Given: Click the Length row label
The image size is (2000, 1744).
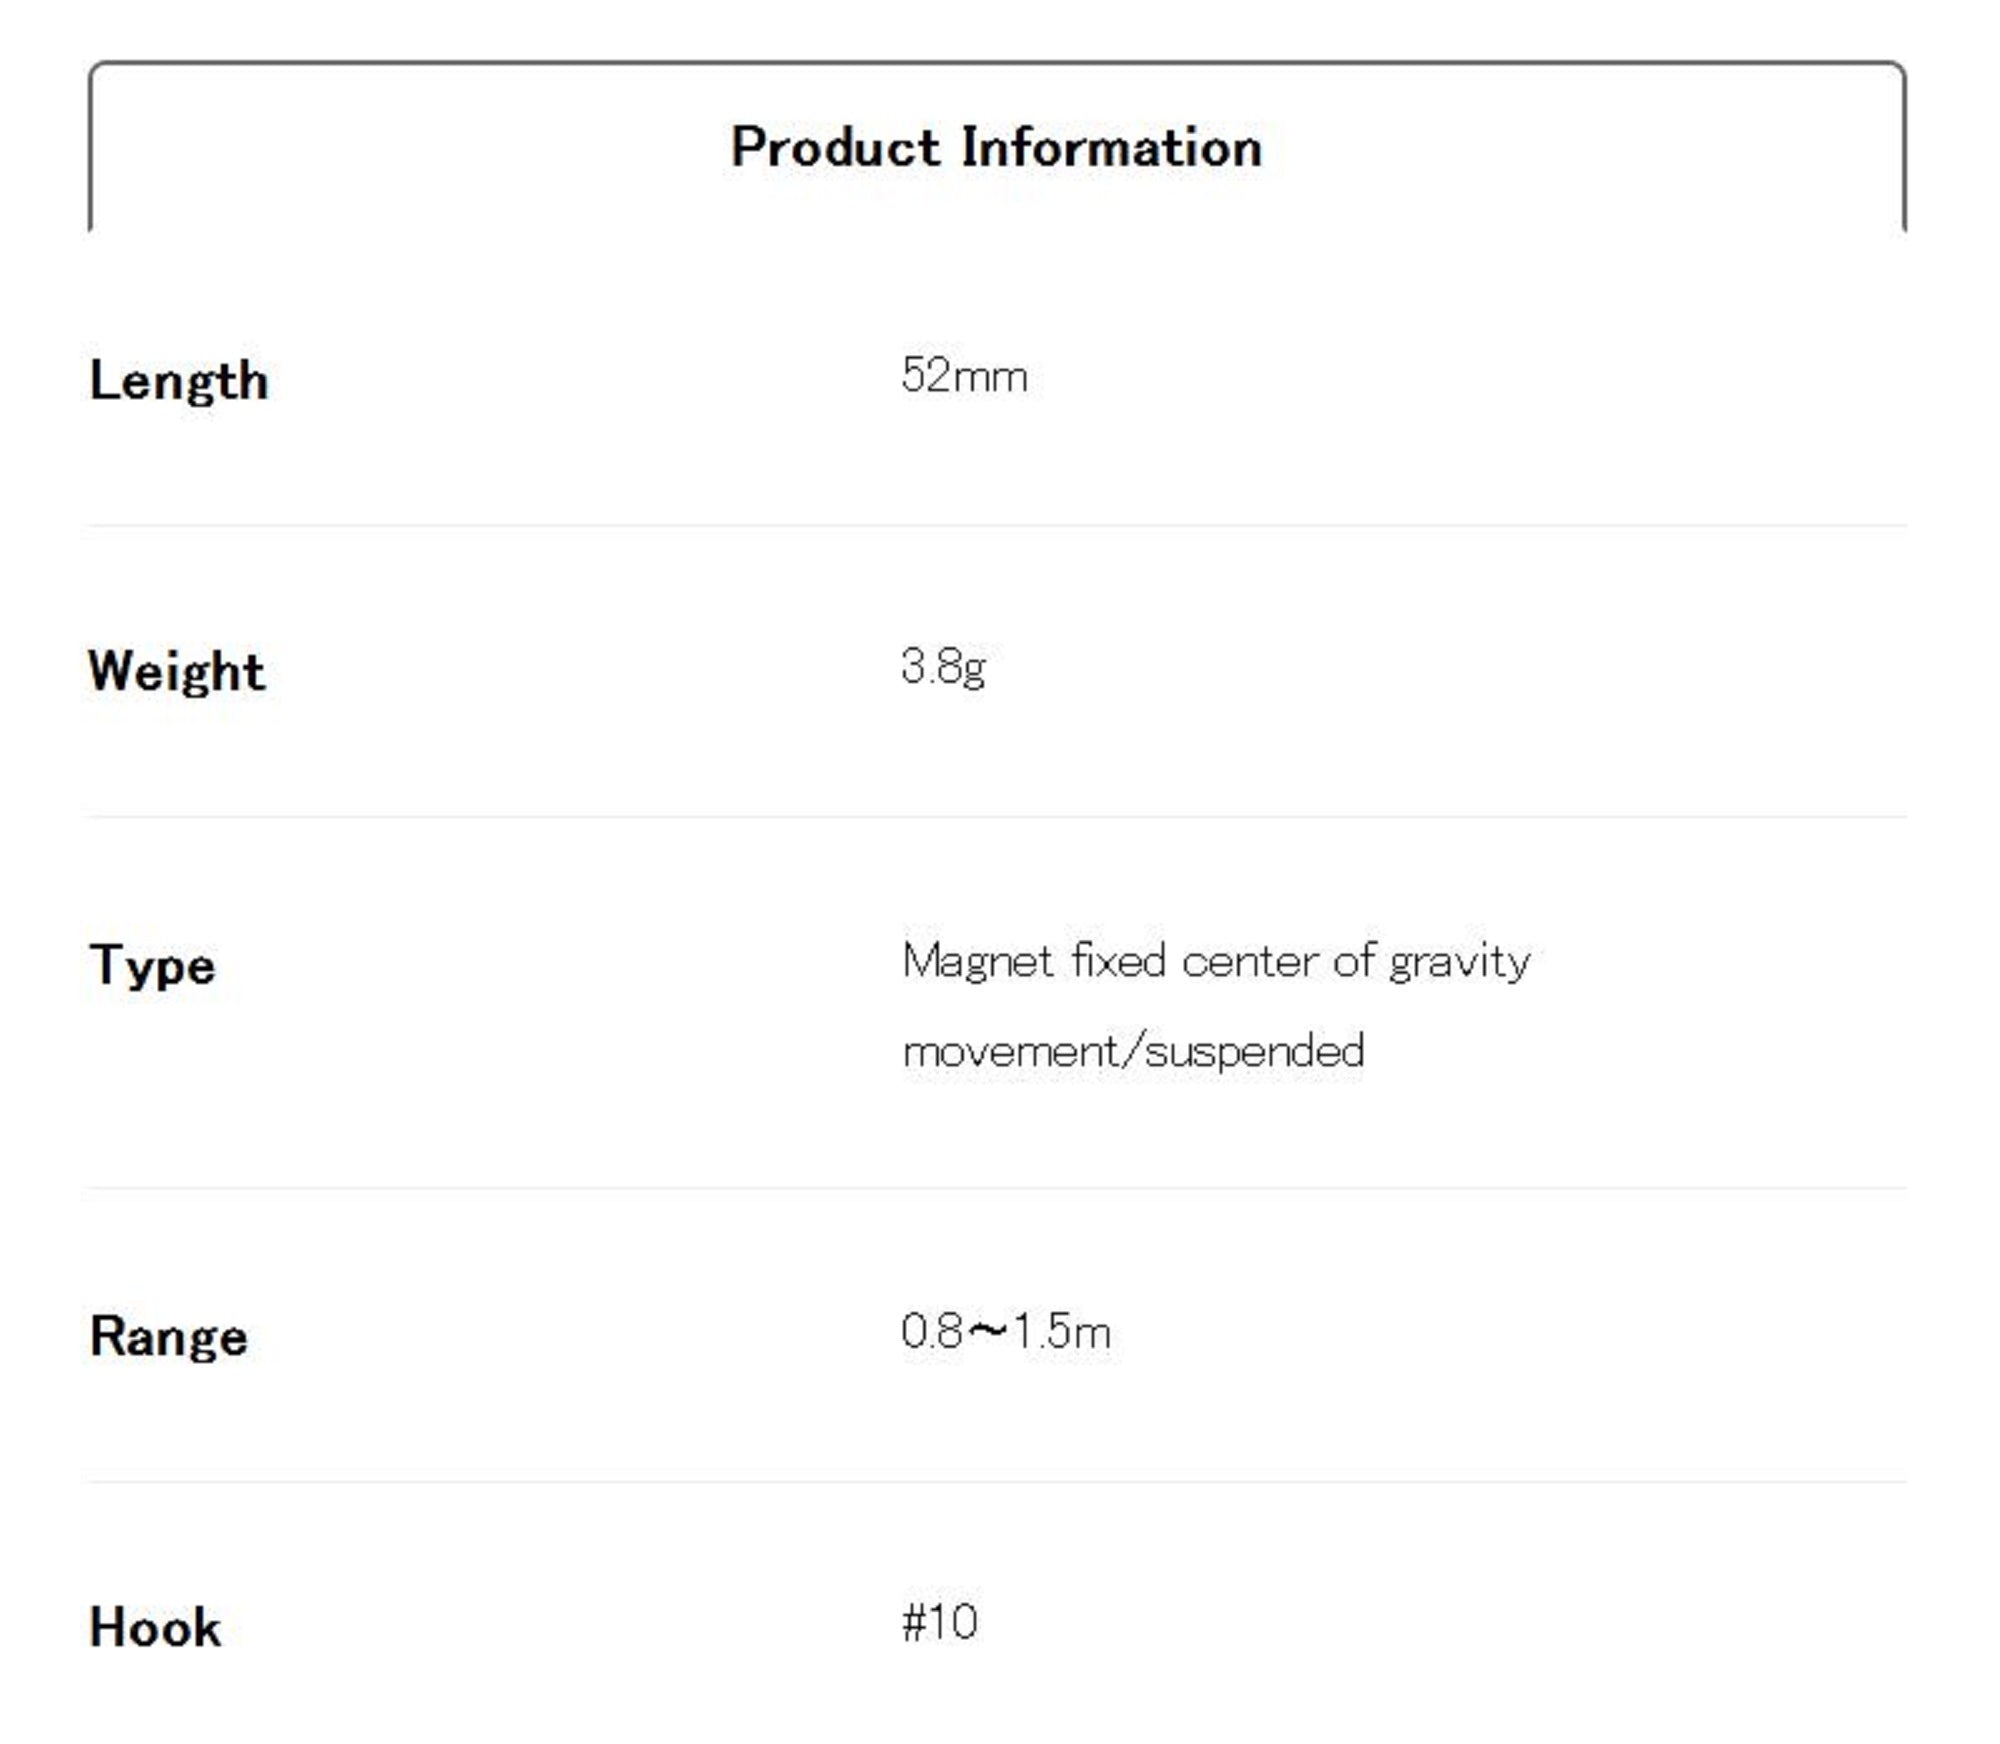Looking at the screenshot, I should (x=179, y=381).
